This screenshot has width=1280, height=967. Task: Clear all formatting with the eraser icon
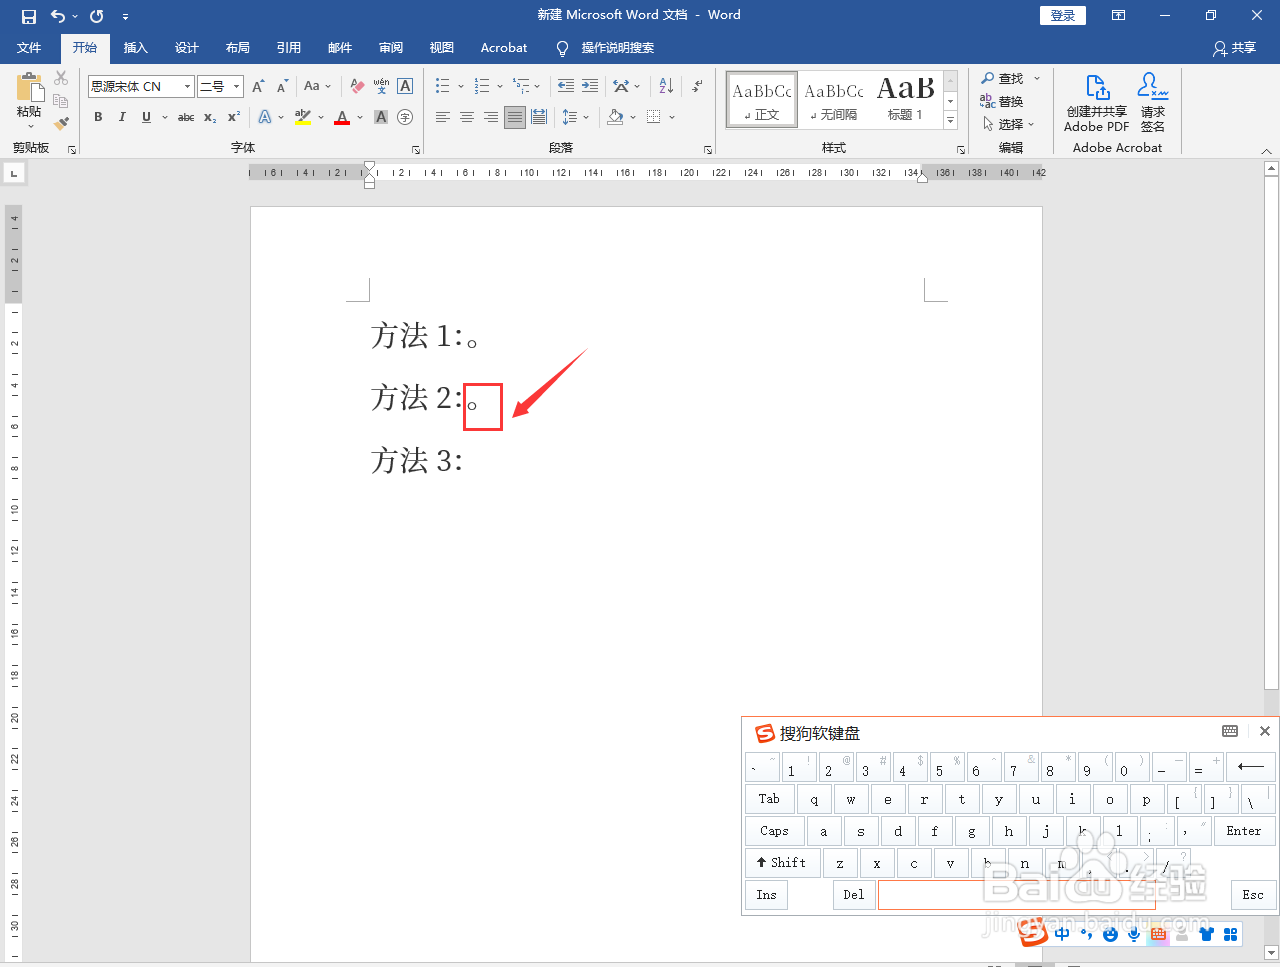pos(357,87)
